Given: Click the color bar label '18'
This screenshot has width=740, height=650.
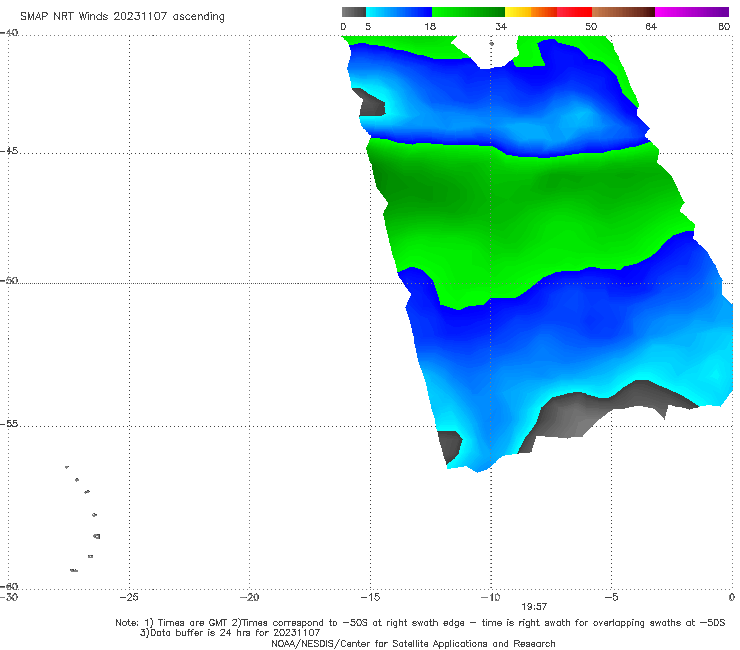Looking at the screenshot, I should tap(430, 26).
